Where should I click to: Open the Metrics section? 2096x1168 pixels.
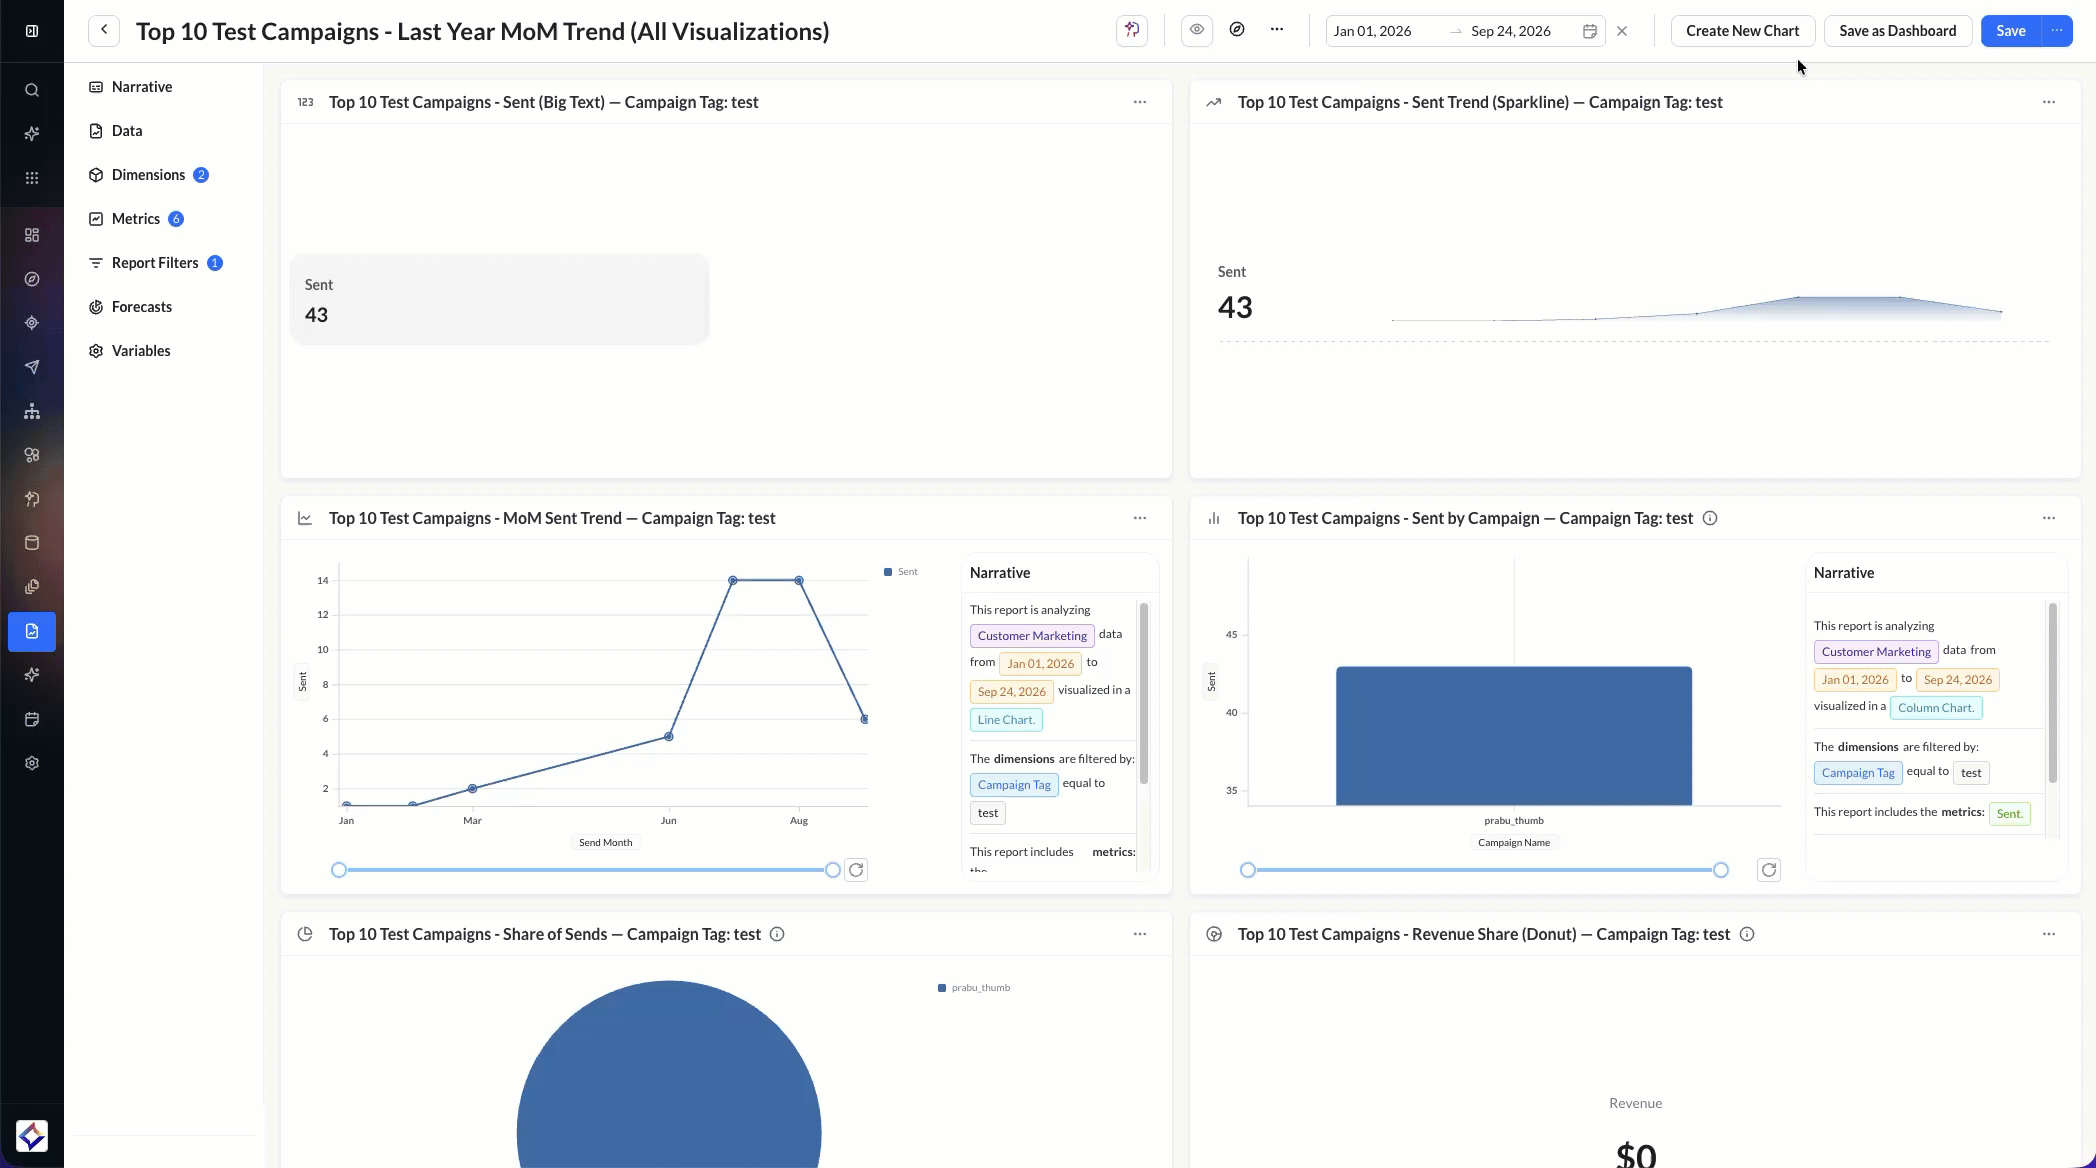coord(136,219)
